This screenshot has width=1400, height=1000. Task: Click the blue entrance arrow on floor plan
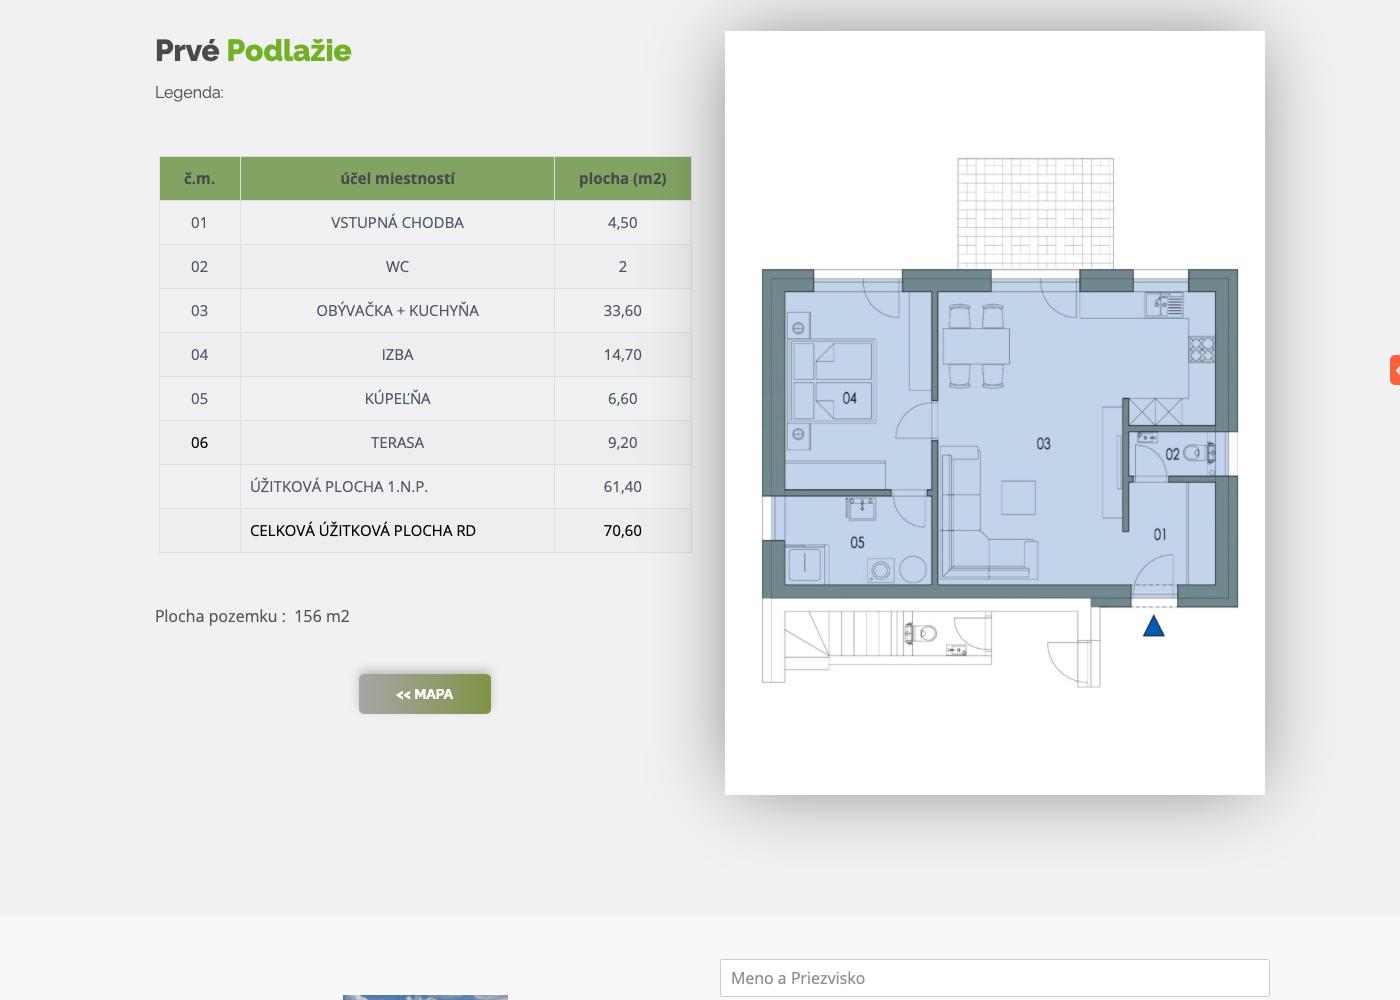coord(1153,626)
